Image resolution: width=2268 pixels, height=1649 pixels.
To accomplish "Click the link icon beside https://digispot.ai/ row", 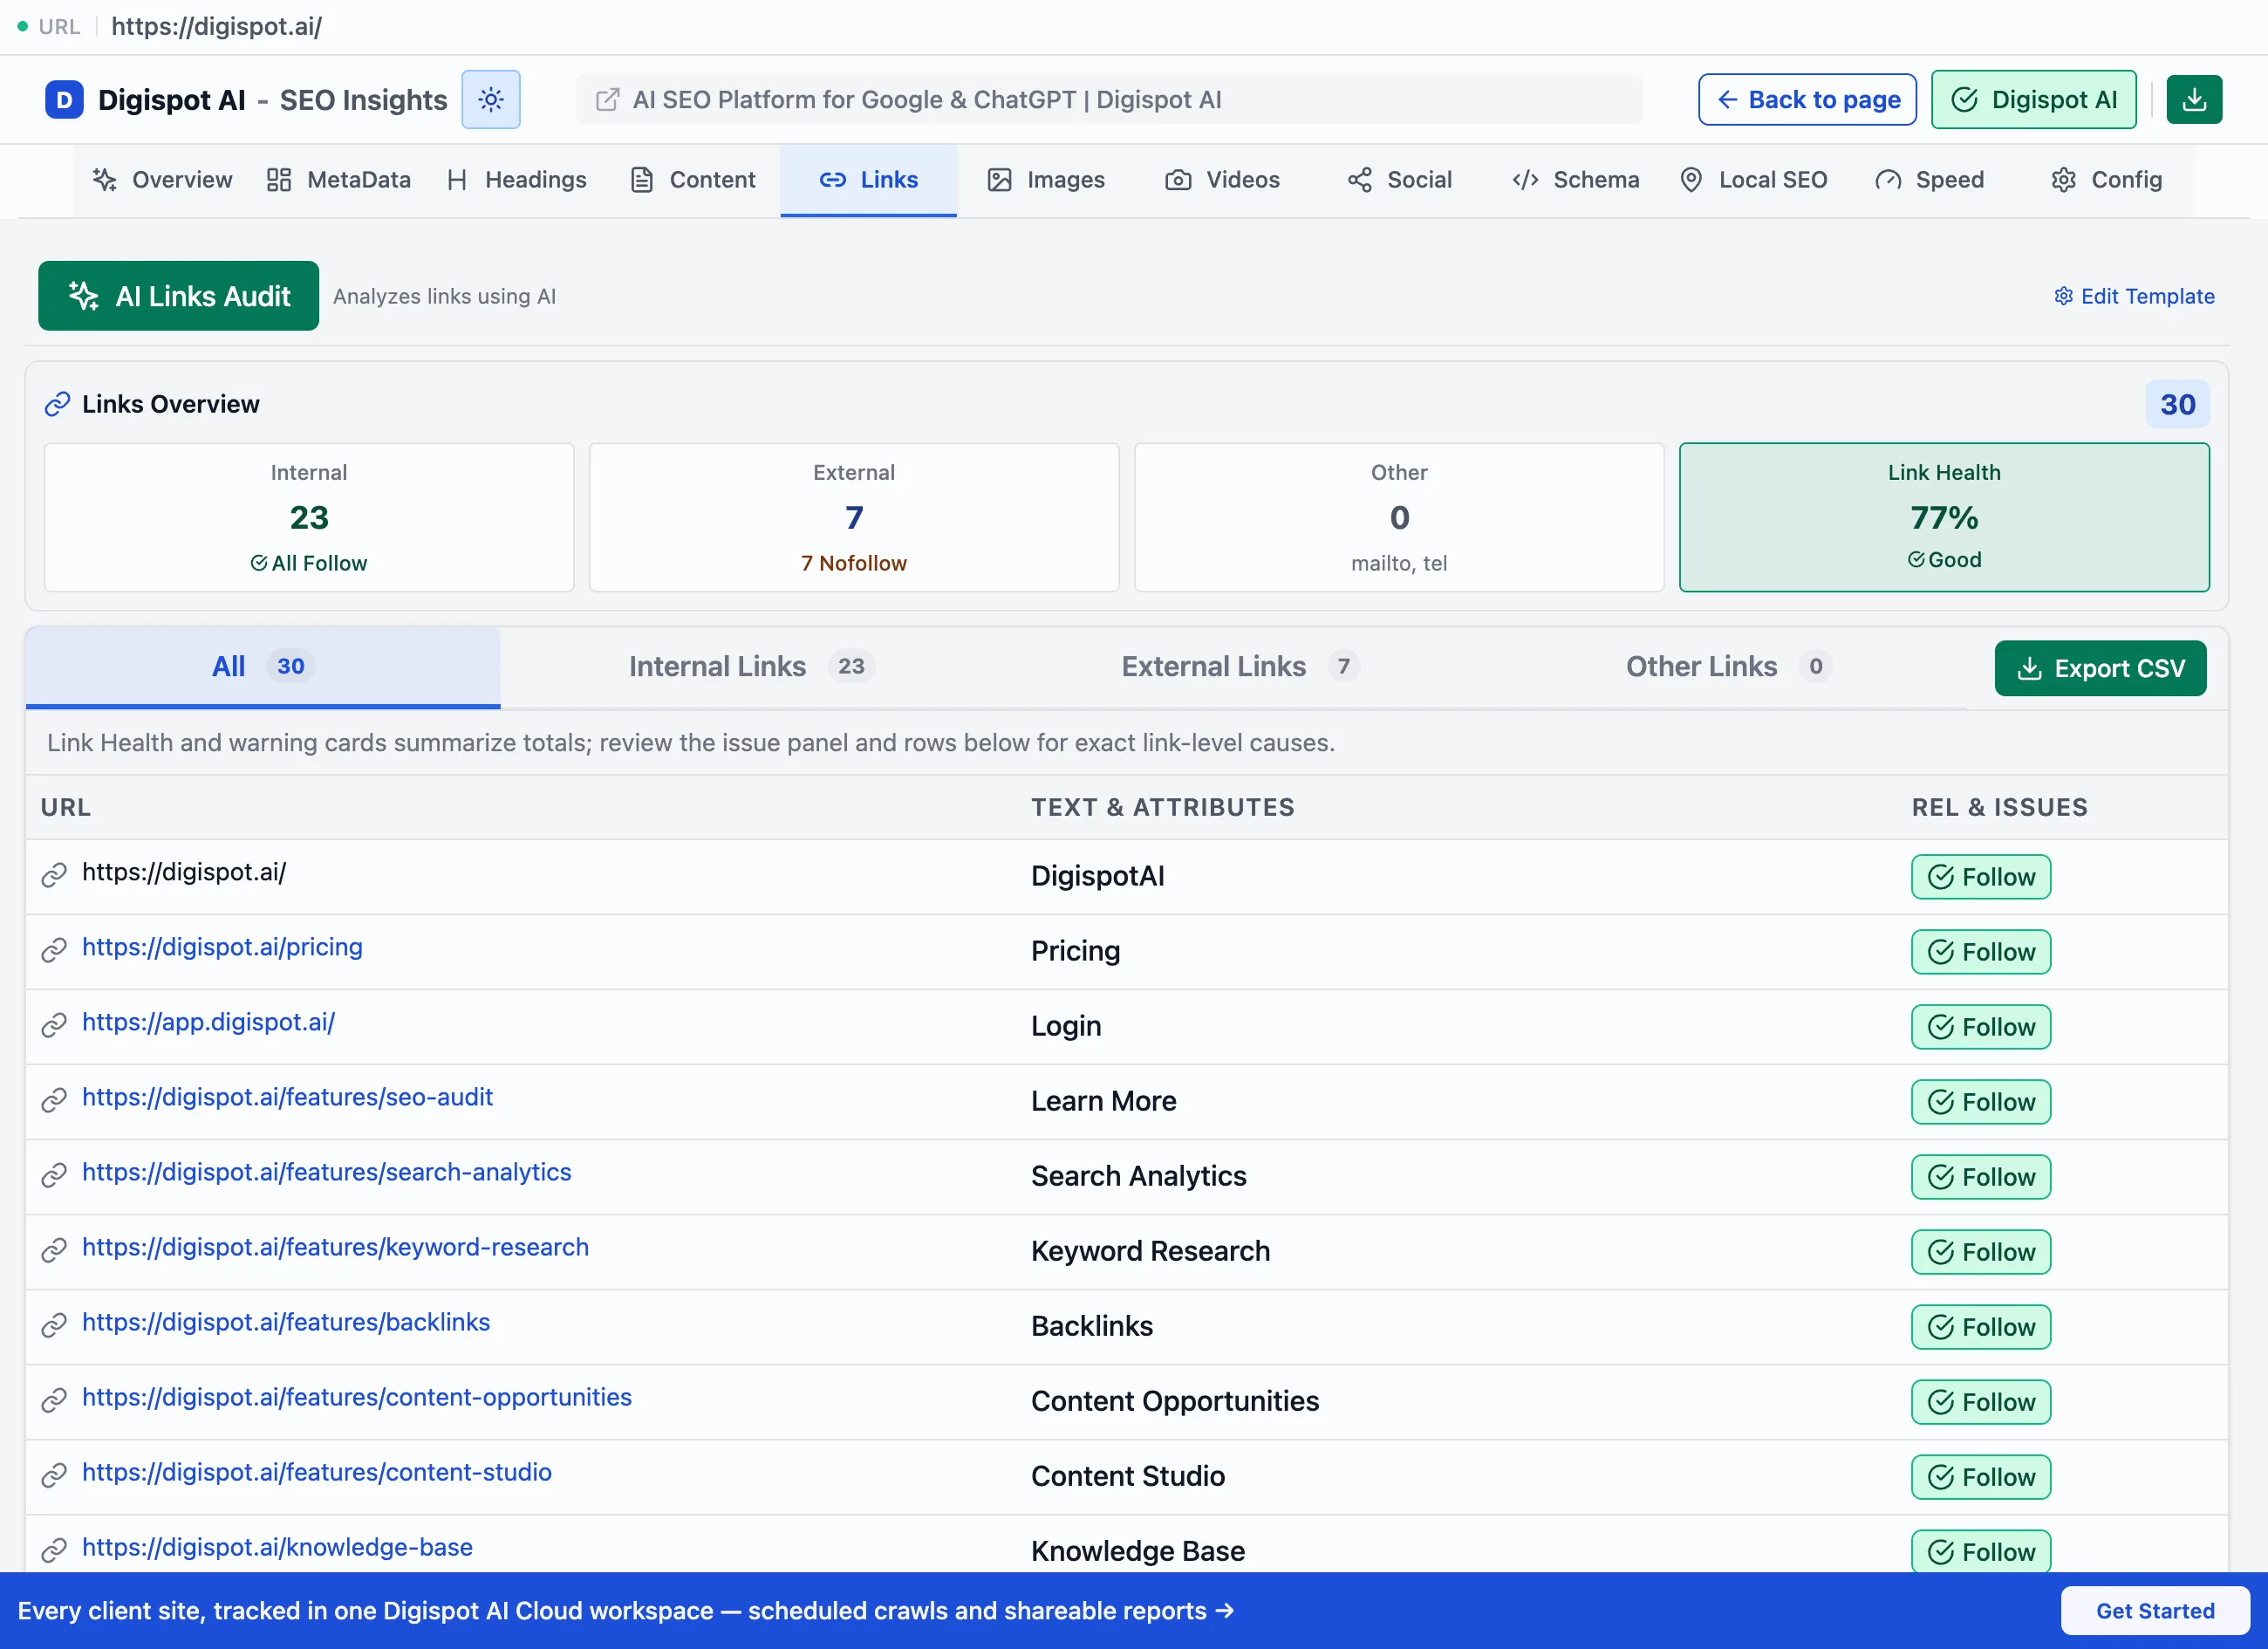I will click(54, 875).
